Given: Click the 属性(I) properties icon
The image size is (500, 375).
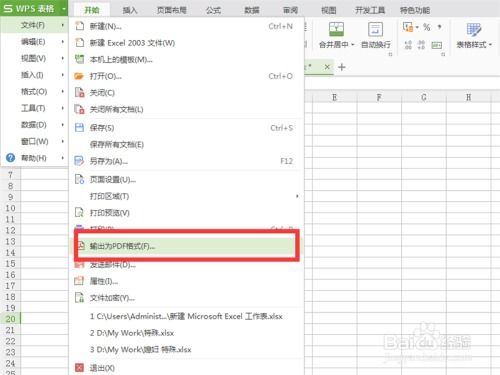Looking at the screenshot, I should click(x=79, y=281).
